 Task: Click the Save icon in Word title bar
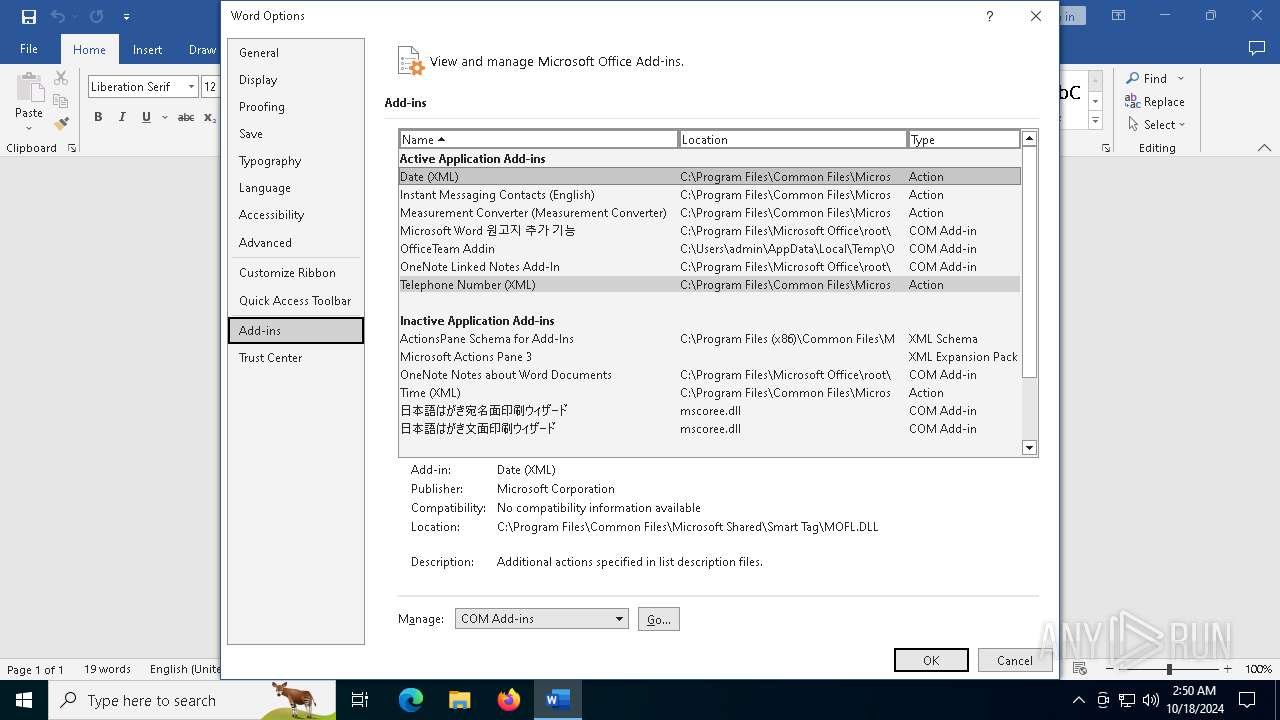coord(29,16)
